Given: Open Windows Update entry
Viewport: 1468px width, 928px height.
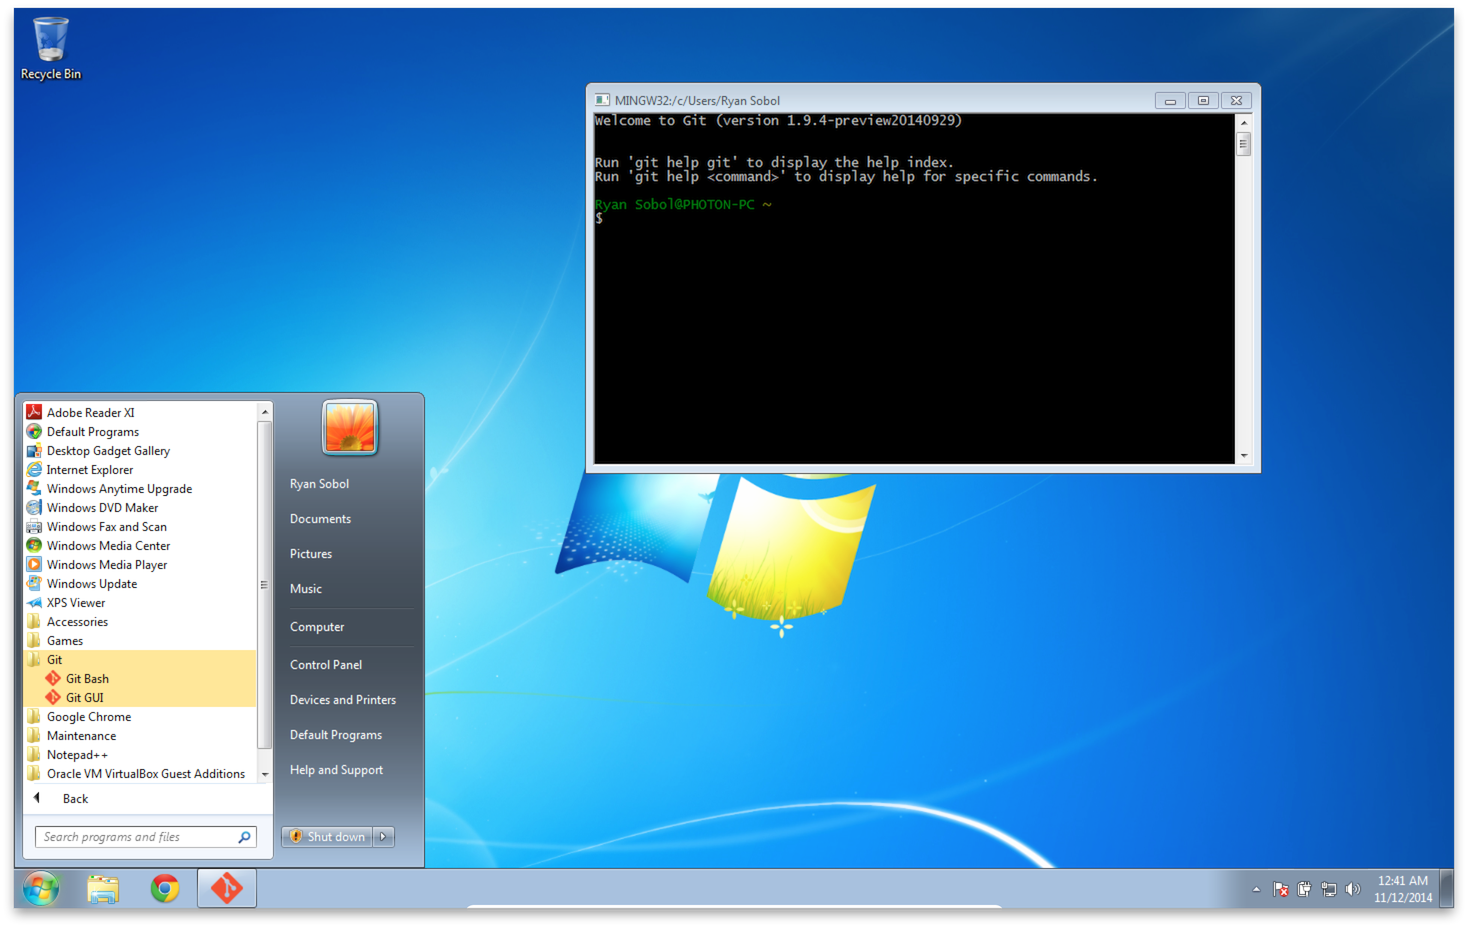Looking at the screenshot, I should (x=139, y=584).
